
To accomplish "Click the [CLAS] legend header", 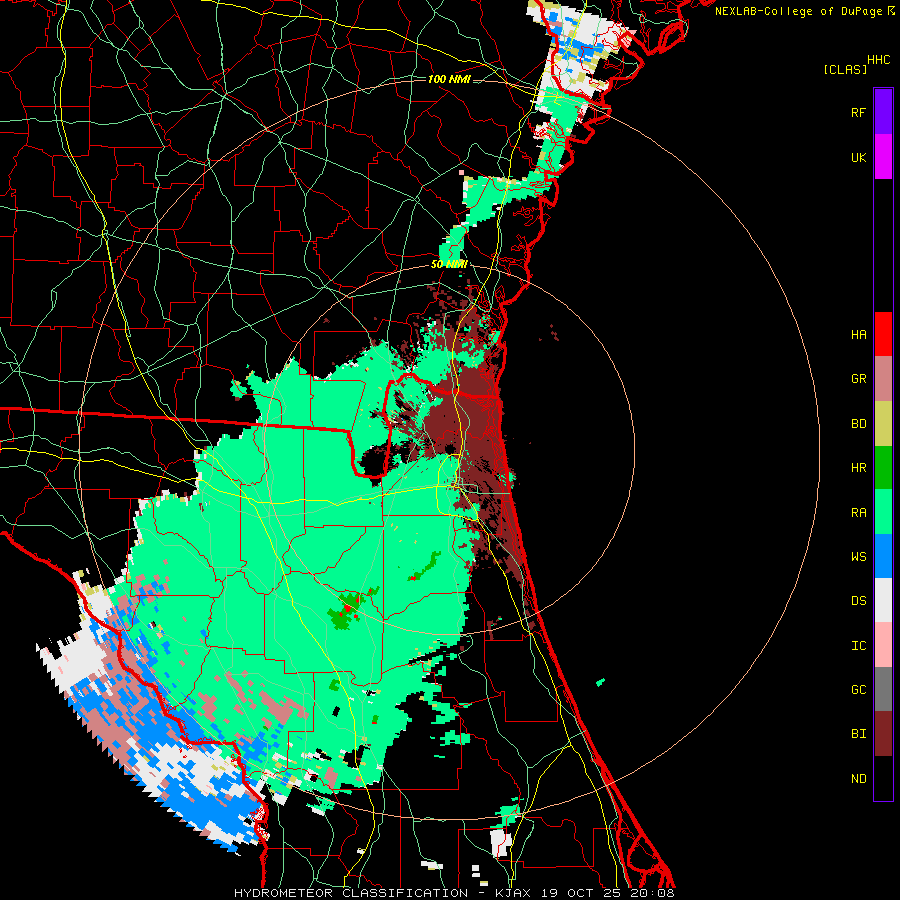I will pos(845,69).
